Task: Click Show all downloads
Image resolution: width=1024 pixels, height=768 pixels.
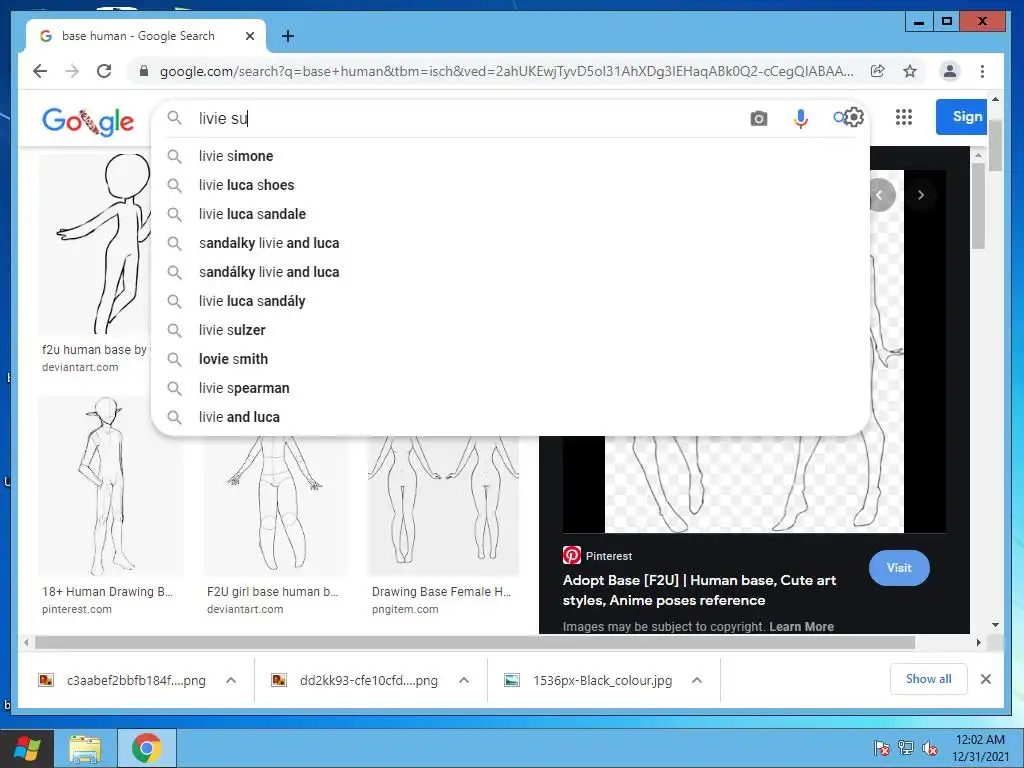Action: (x=928, y=679)
